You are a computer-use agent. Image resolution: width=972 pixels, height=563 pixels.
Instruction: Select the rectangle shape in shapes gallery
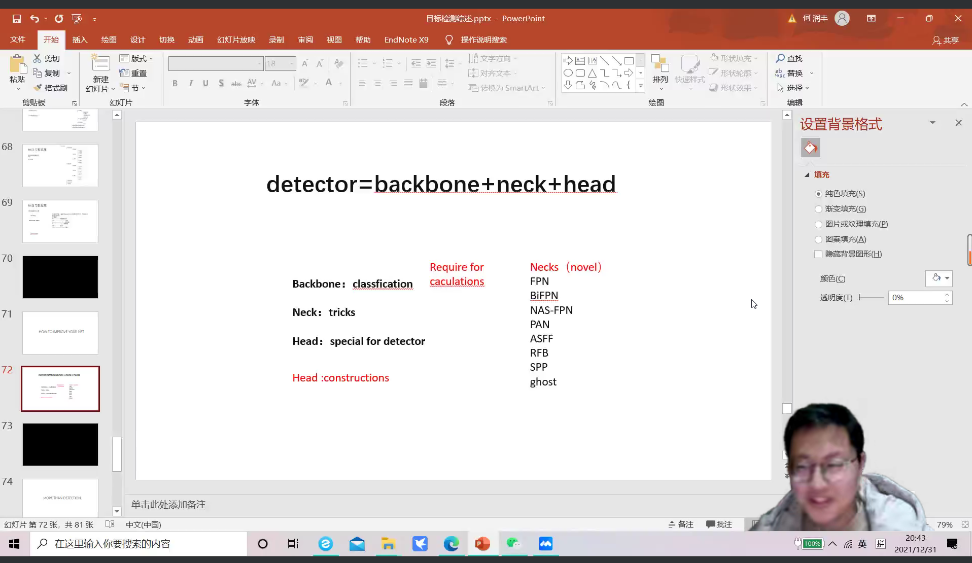[629, 61]
